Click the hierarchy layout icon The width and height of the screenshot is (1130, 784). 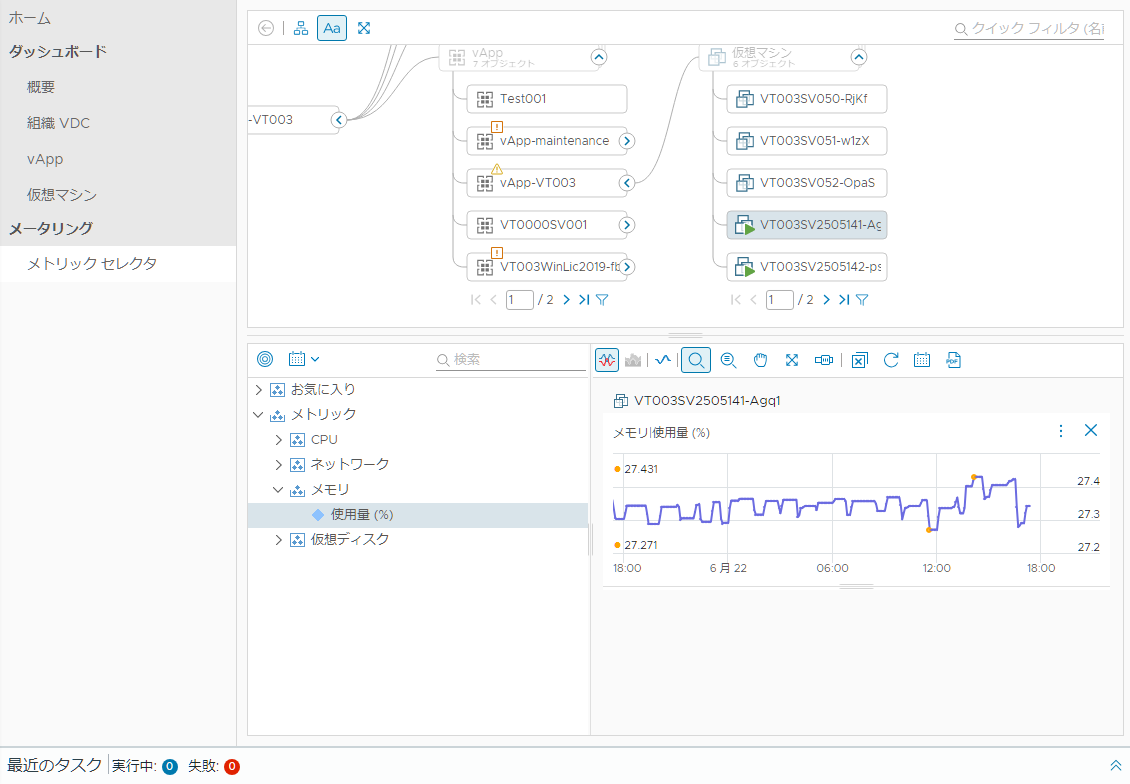[301, 28]
